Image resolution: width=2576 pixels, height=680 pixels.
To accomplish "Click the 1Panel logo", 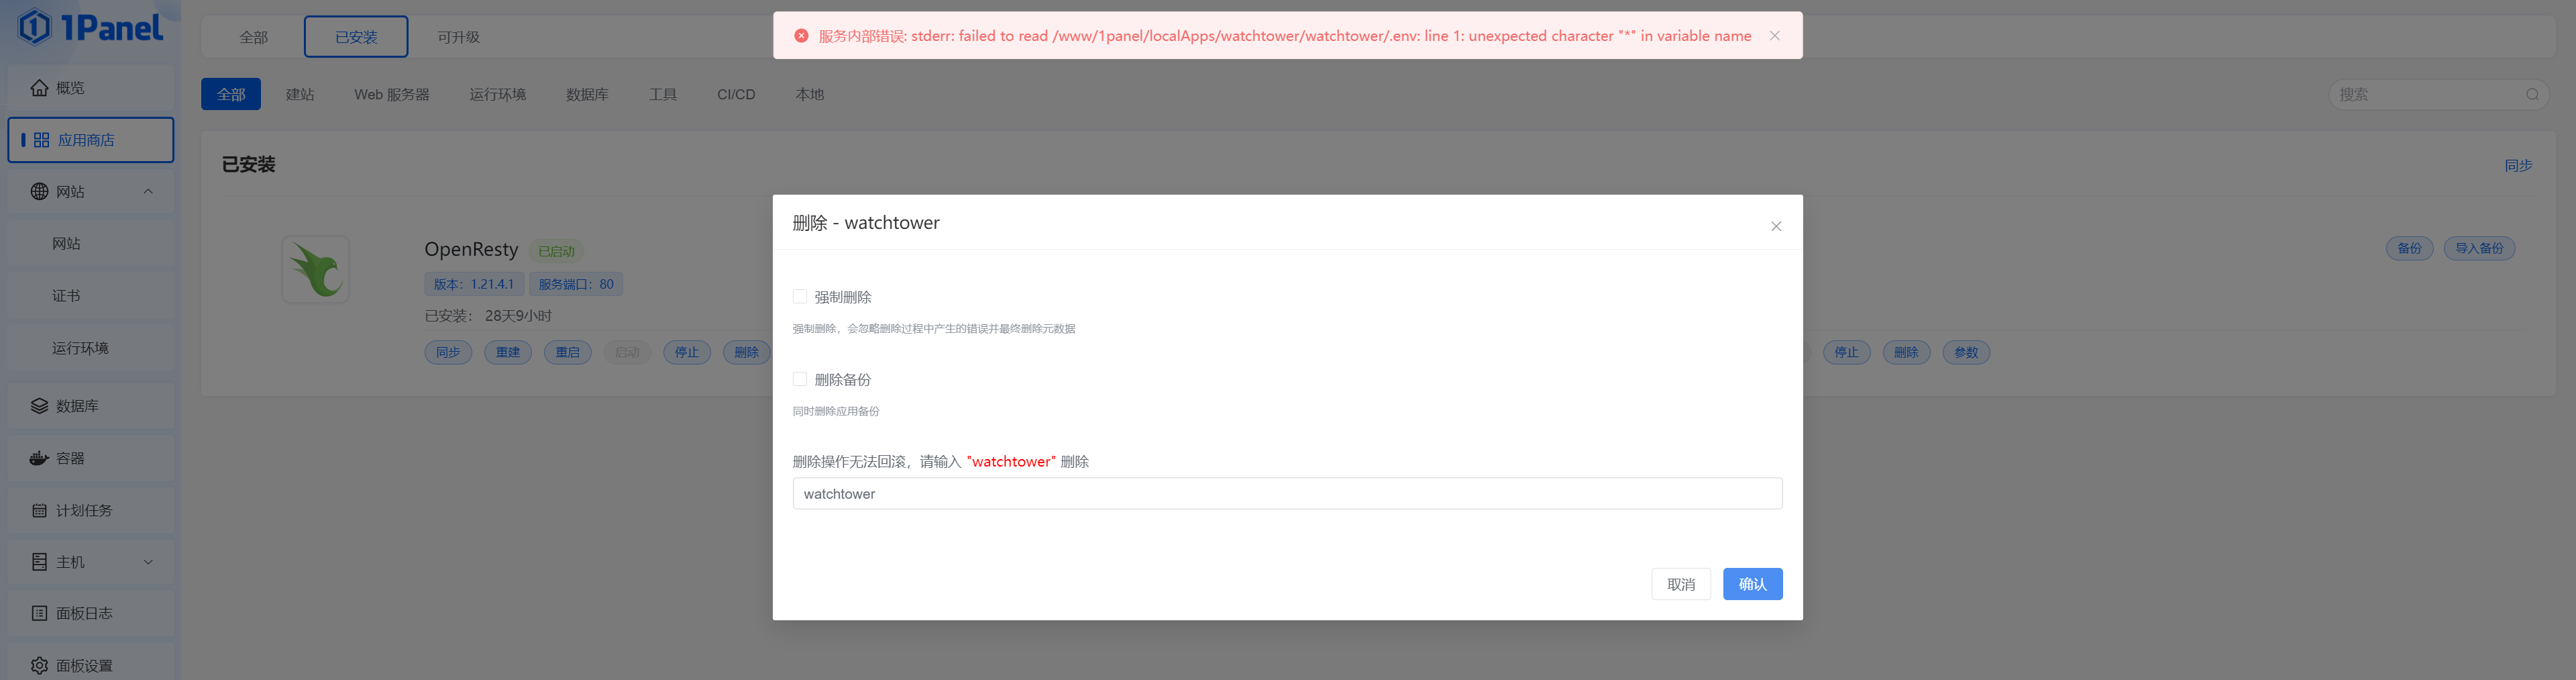I will 90,27.
